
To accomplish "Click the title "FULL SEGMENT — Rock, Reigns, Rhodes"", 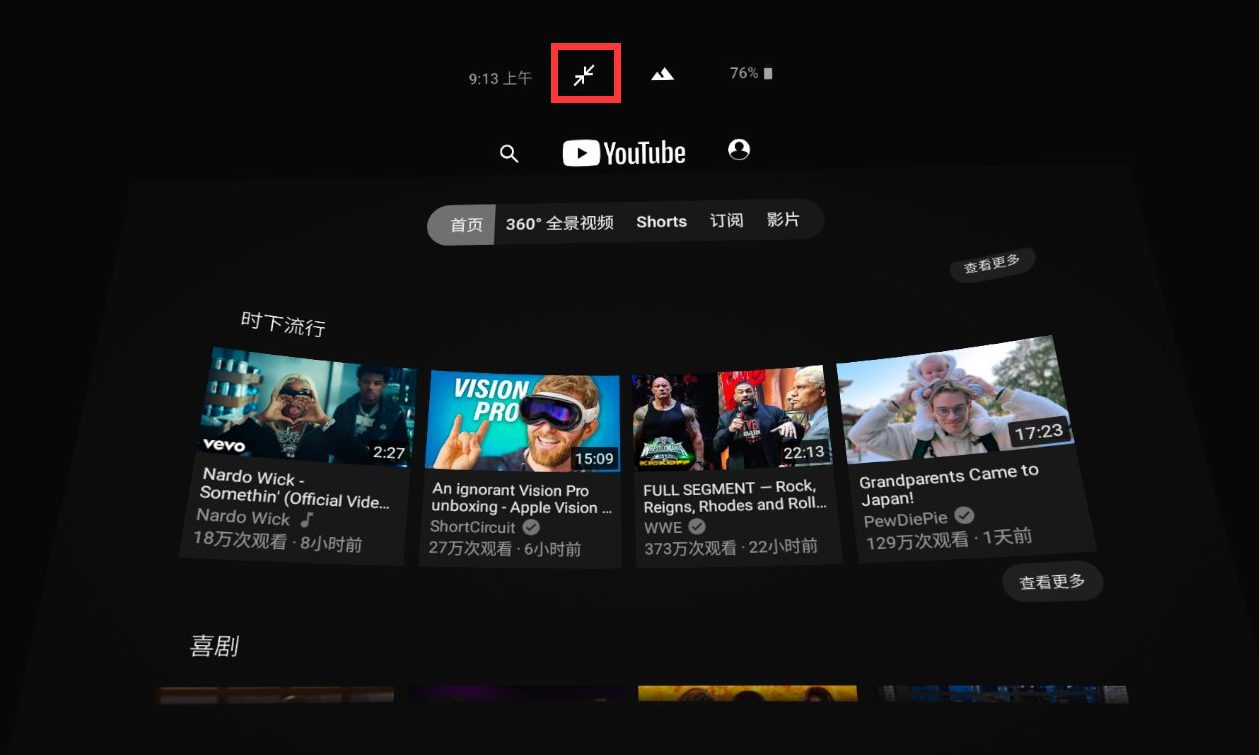I will 735,496.
